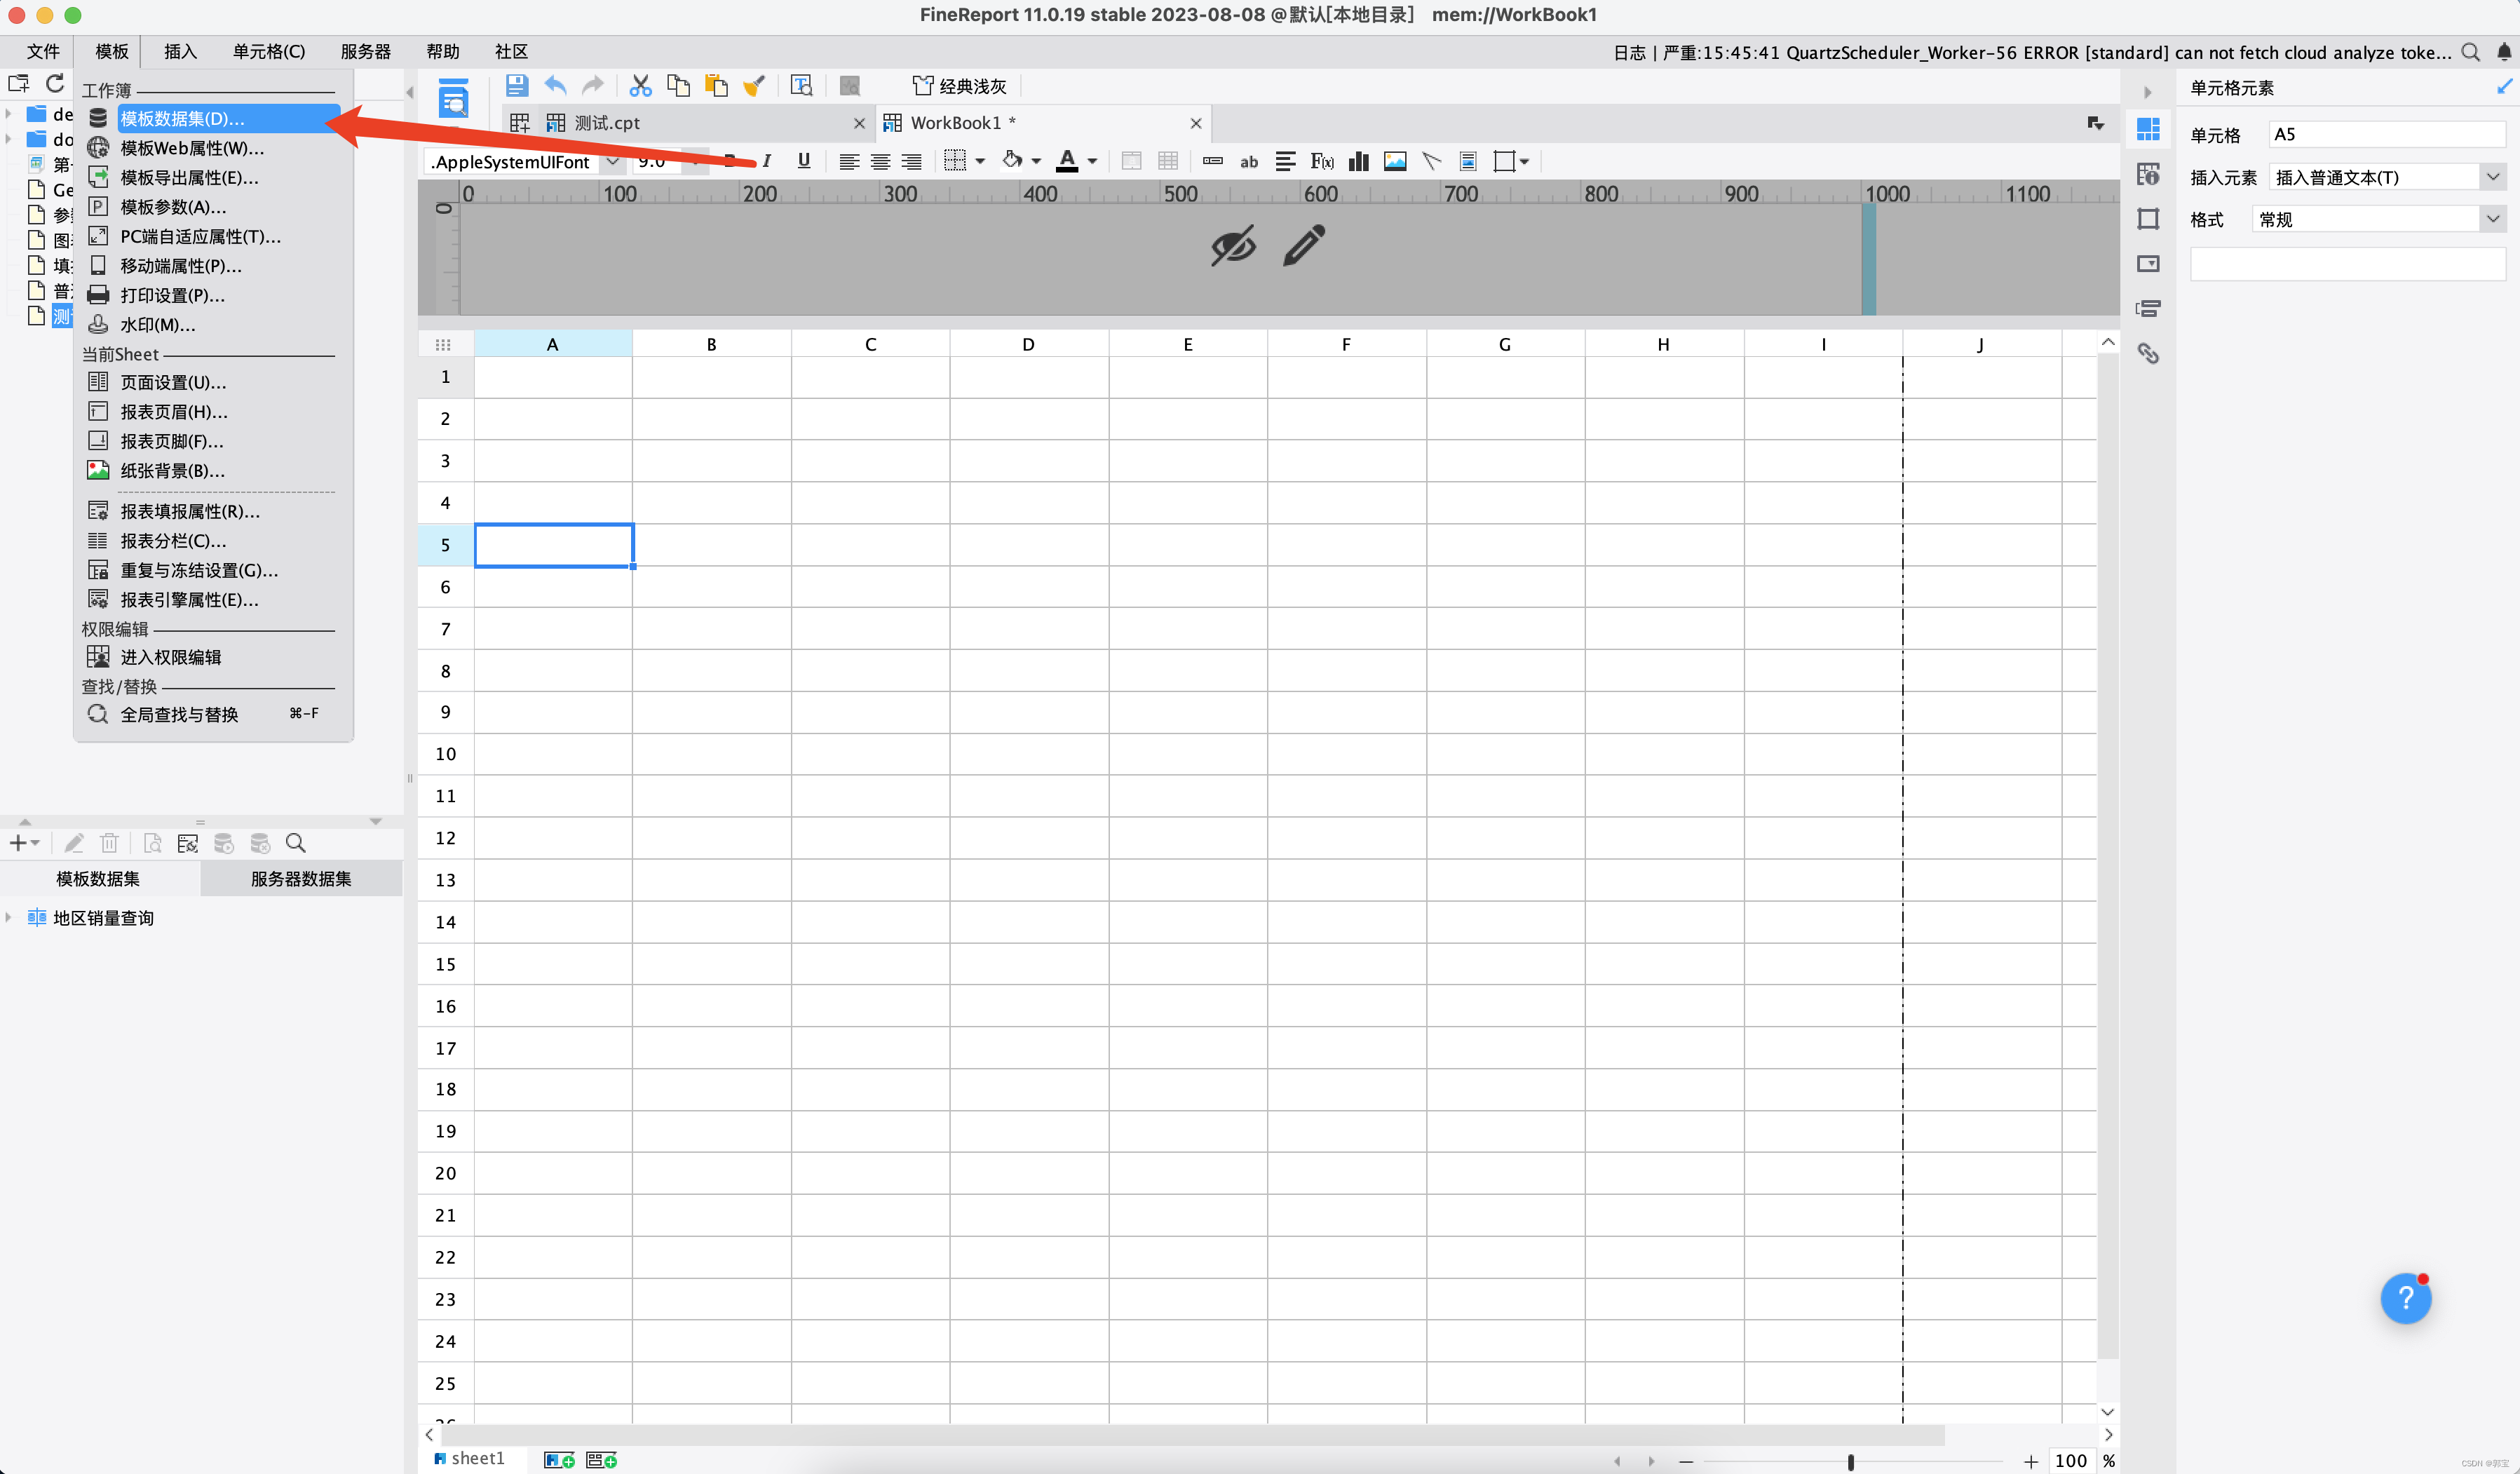Expand the 地区销量查询 dataset tree node
Image resolution: width=2520 pixels, height=1474 pixels.
(9, 917)
